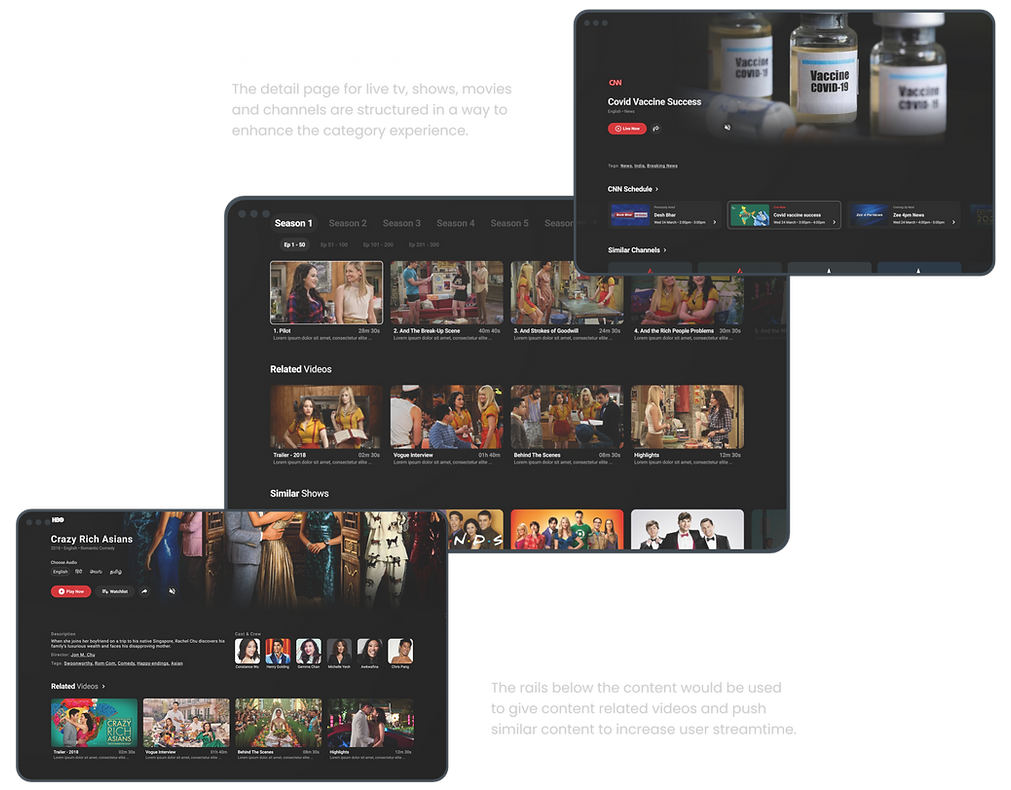Select Telugu audio option
The height and width of the screenshot is (790, 1011).
(x=96, y=572)
